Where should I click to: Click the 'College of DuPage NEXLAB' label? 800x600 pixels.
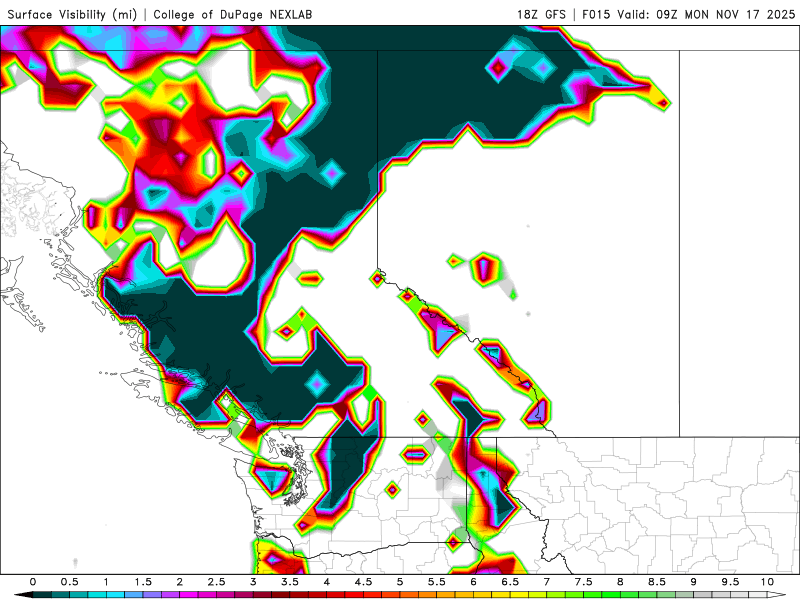[x=233, y=14]
